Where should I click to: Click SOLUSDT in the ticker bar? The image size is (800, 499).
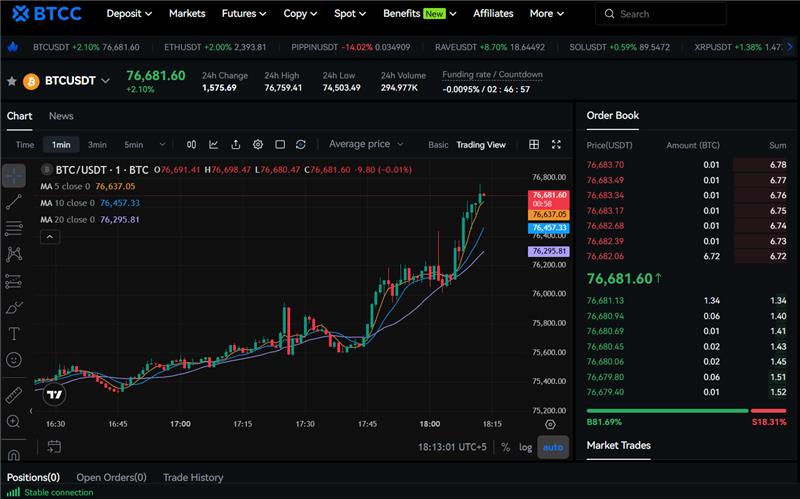click(619, 47)
